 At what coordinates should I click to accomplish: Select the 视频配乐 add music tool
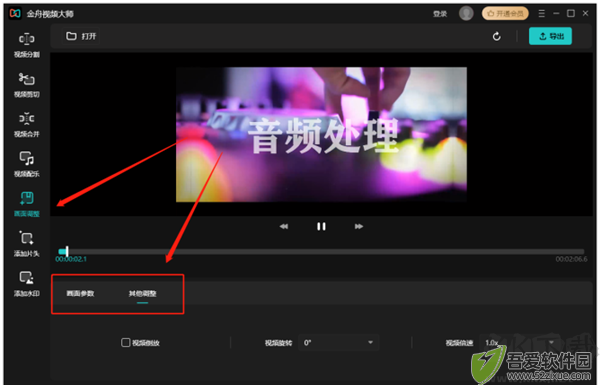pos(27,165)
